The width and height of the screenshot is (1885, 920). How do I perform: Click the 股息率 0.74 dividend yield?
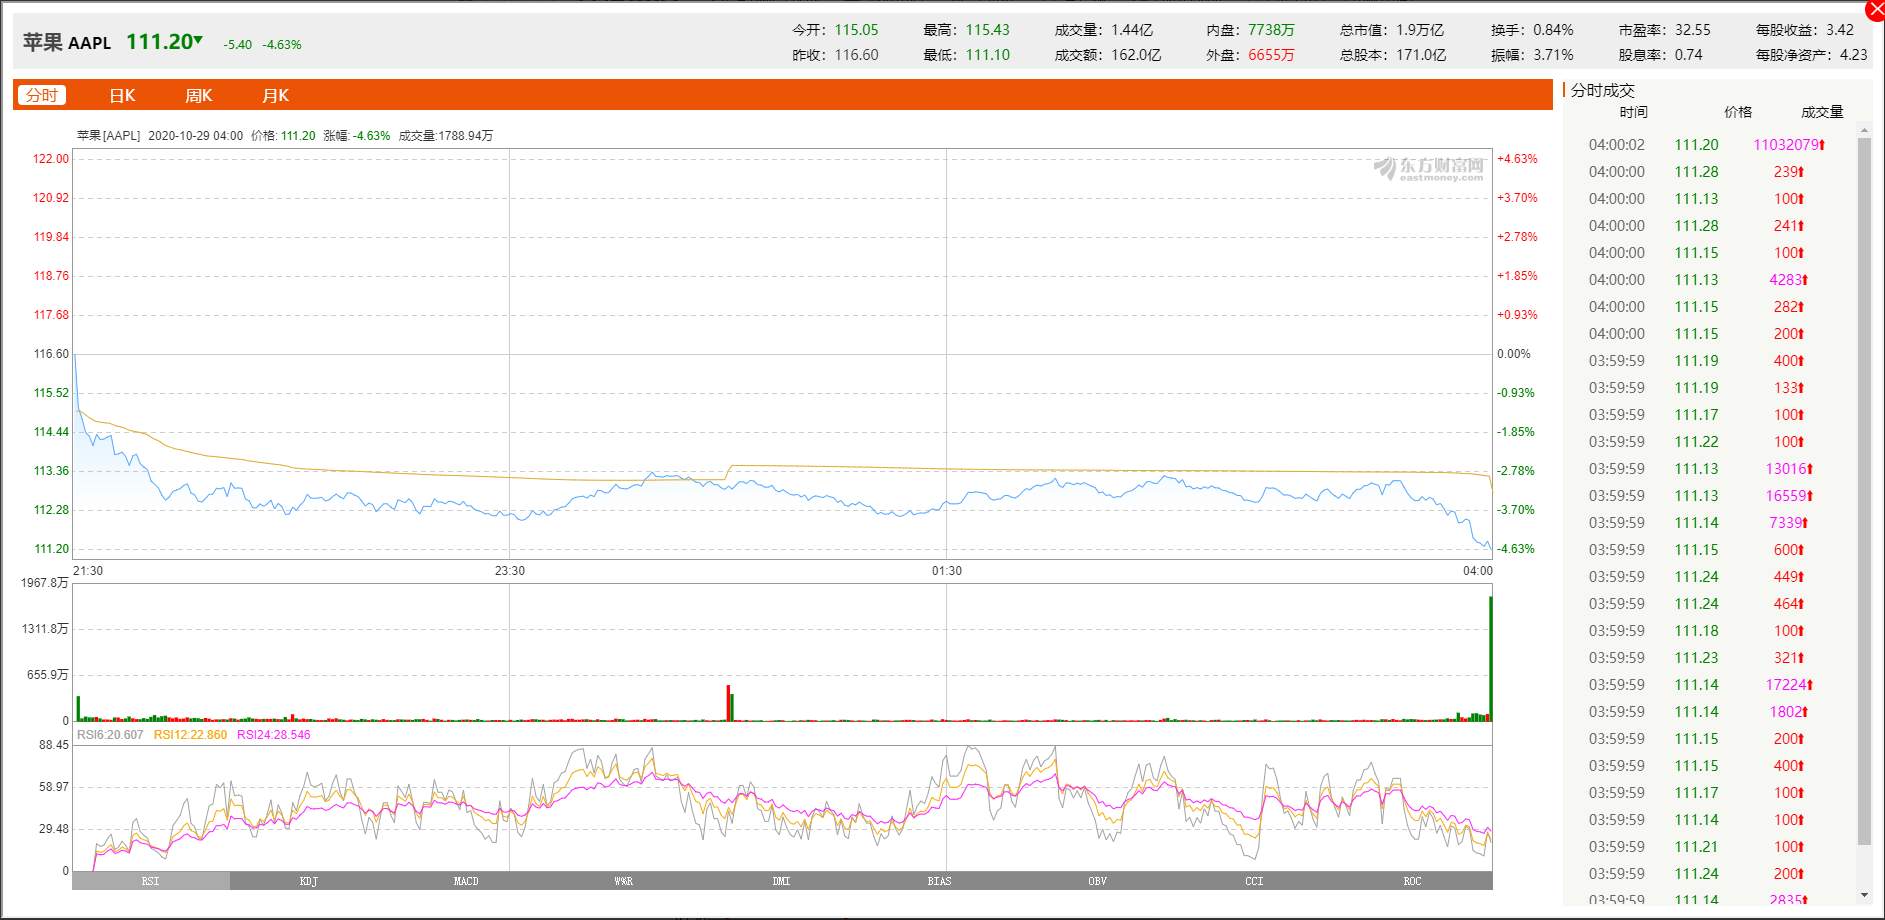coord(1660,55)
